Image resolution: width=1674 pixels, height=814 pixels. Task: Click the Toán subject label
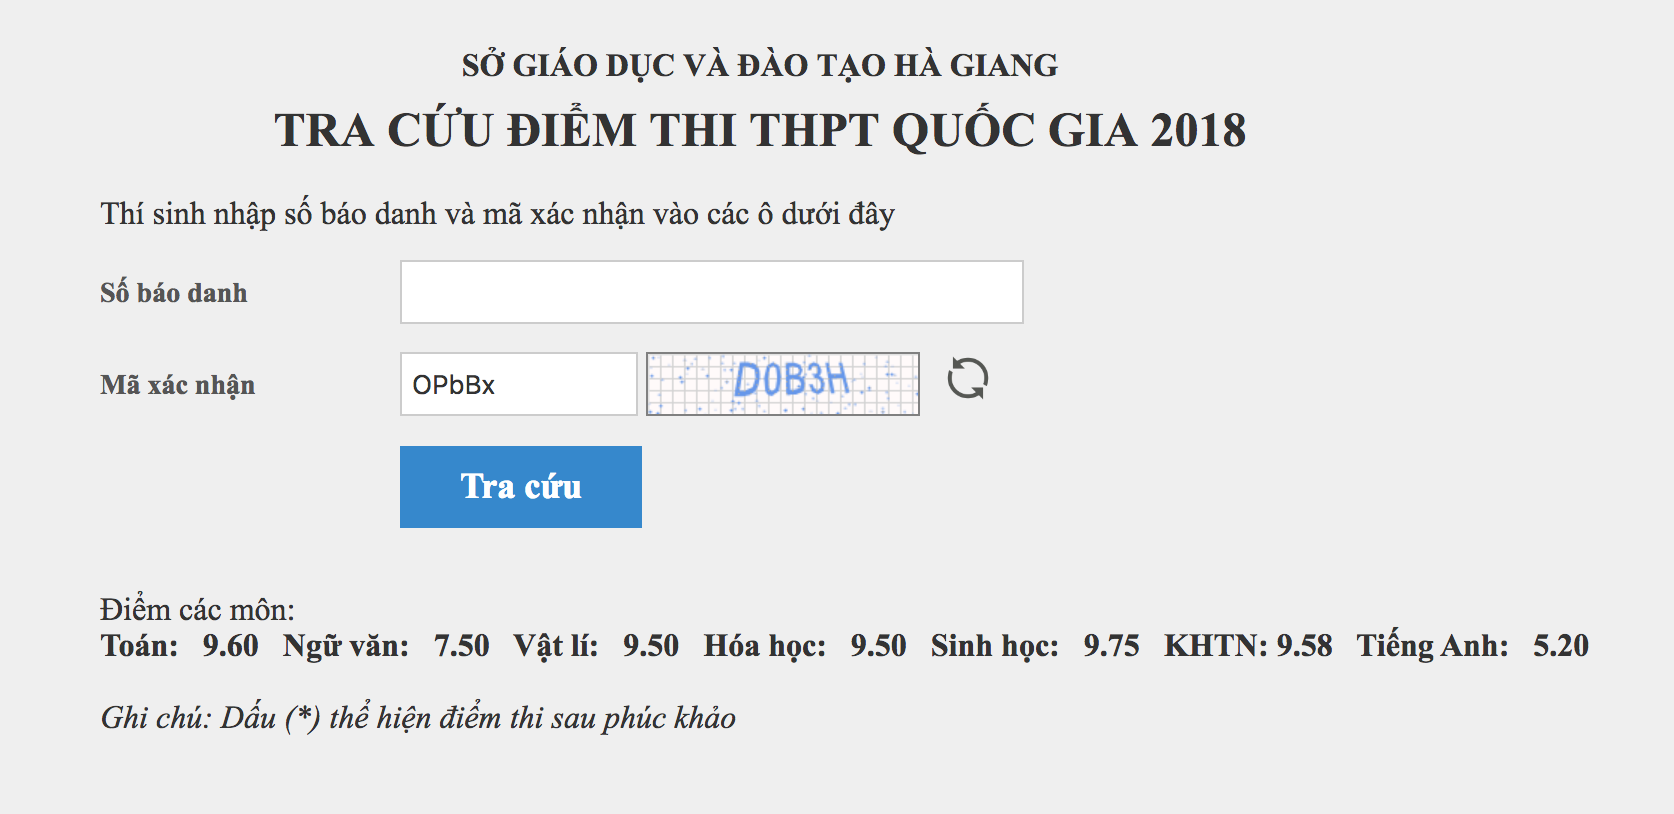point(139,646)
